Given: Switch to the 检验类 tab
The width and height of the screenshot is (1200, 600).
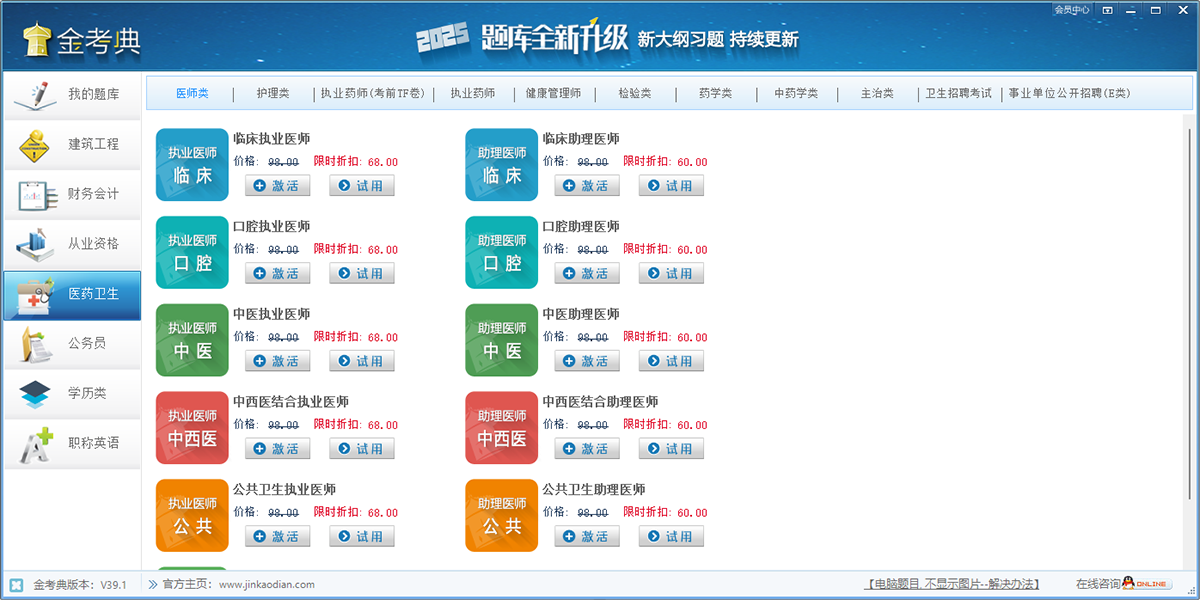Looking at the screenshot, I should click(x=634, y=94).
